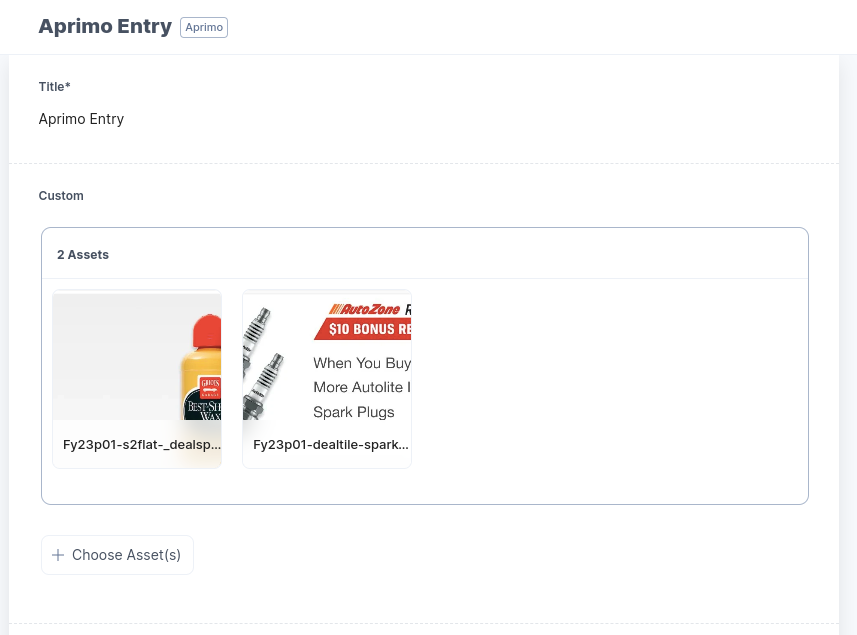This screenshot has width=857, height=635.
Task: Click the Aprimo badge next to the heading
Action: pyautogui.click(x=204, y=27)
